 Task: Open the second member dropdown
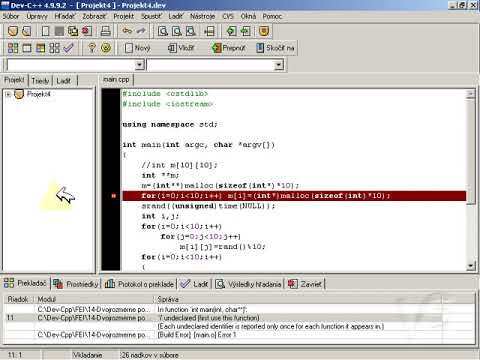pyautogui.click(x=279, y=65)
